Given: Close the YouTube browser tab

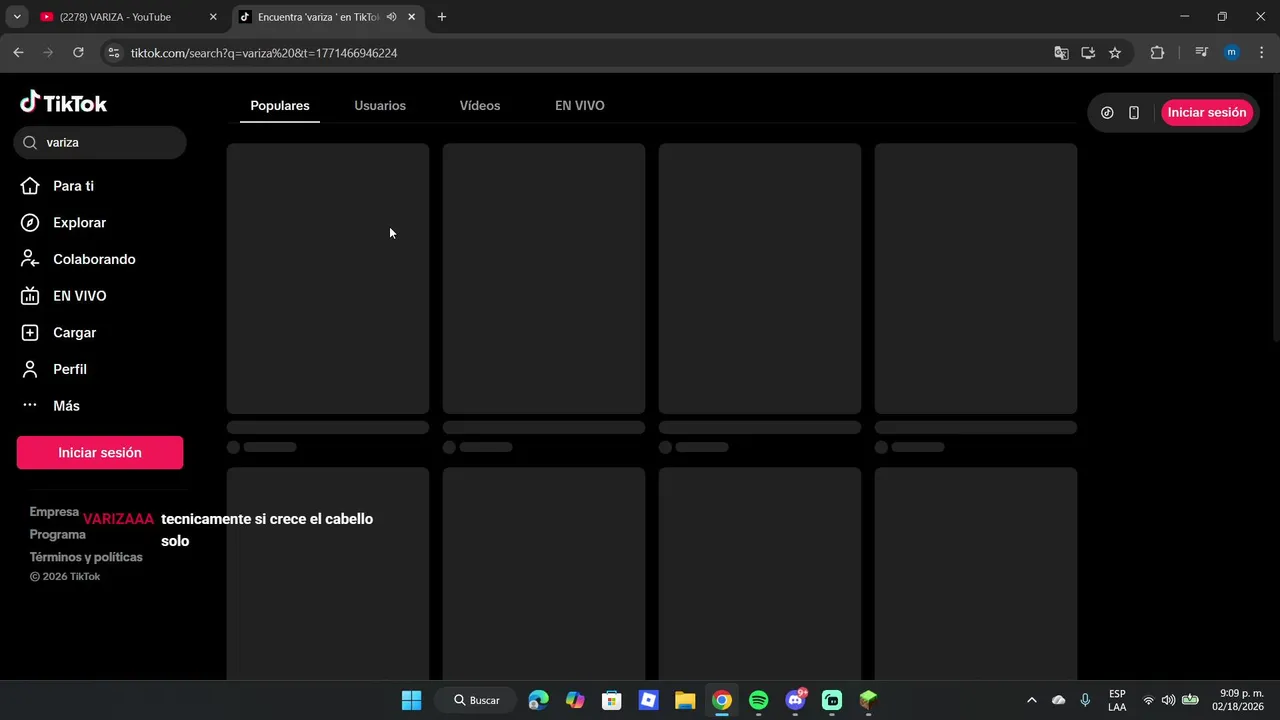Looking at the screenshot, I should pyautogui.click(x=213, y=17).
